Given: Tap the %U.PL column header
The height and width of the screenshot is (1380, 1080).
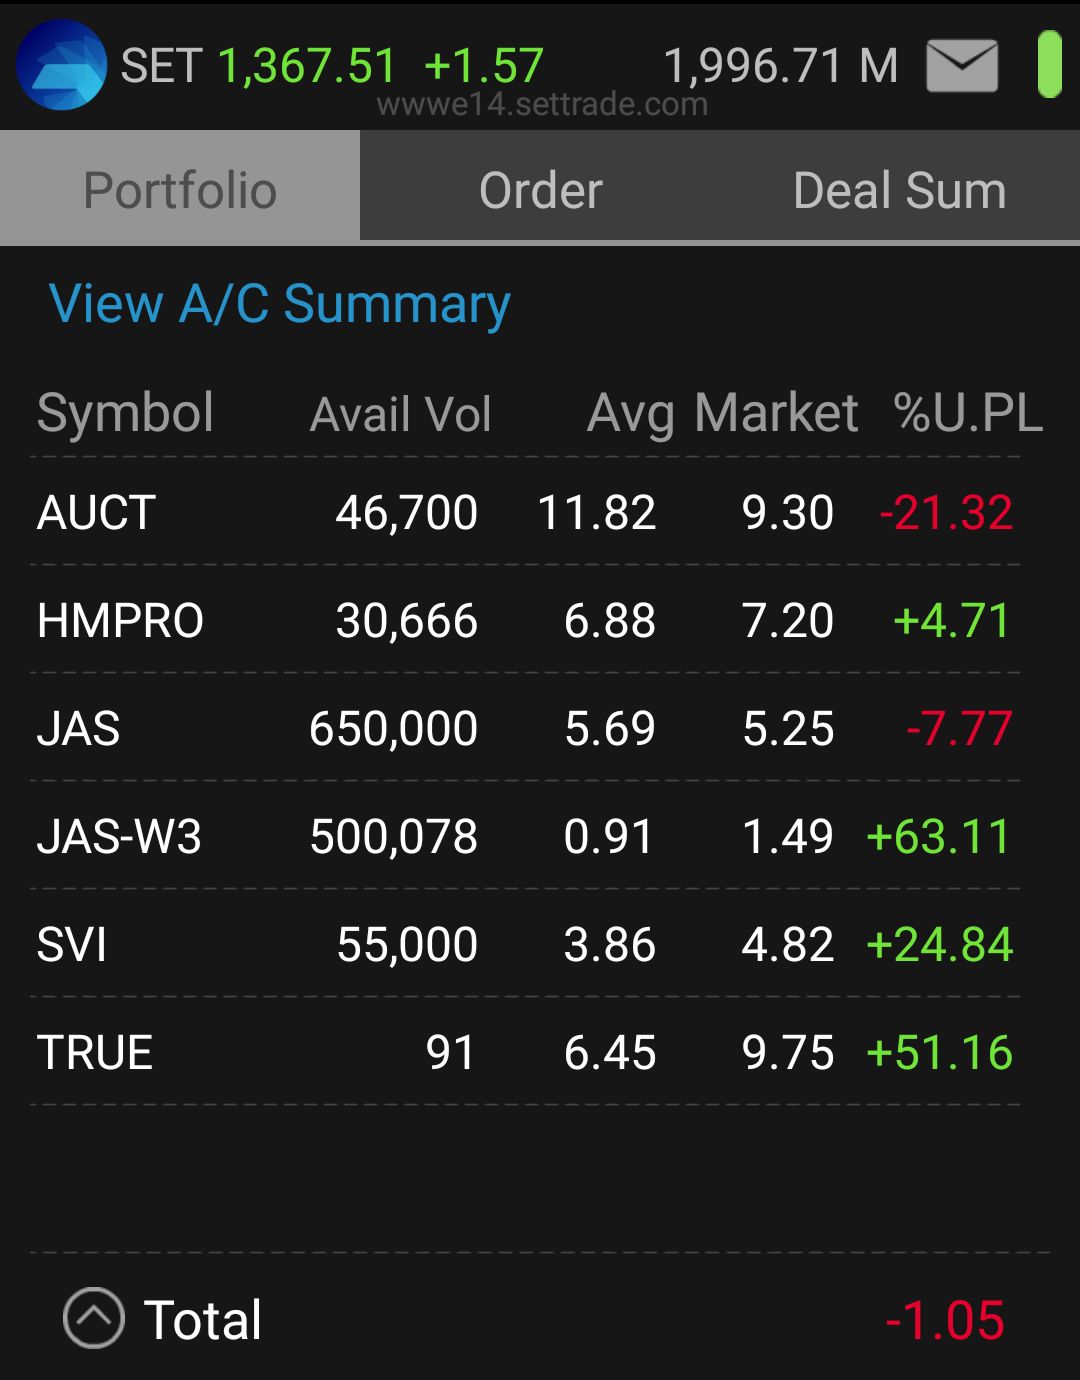Looking at the screenshot, I should pos(968,412).
